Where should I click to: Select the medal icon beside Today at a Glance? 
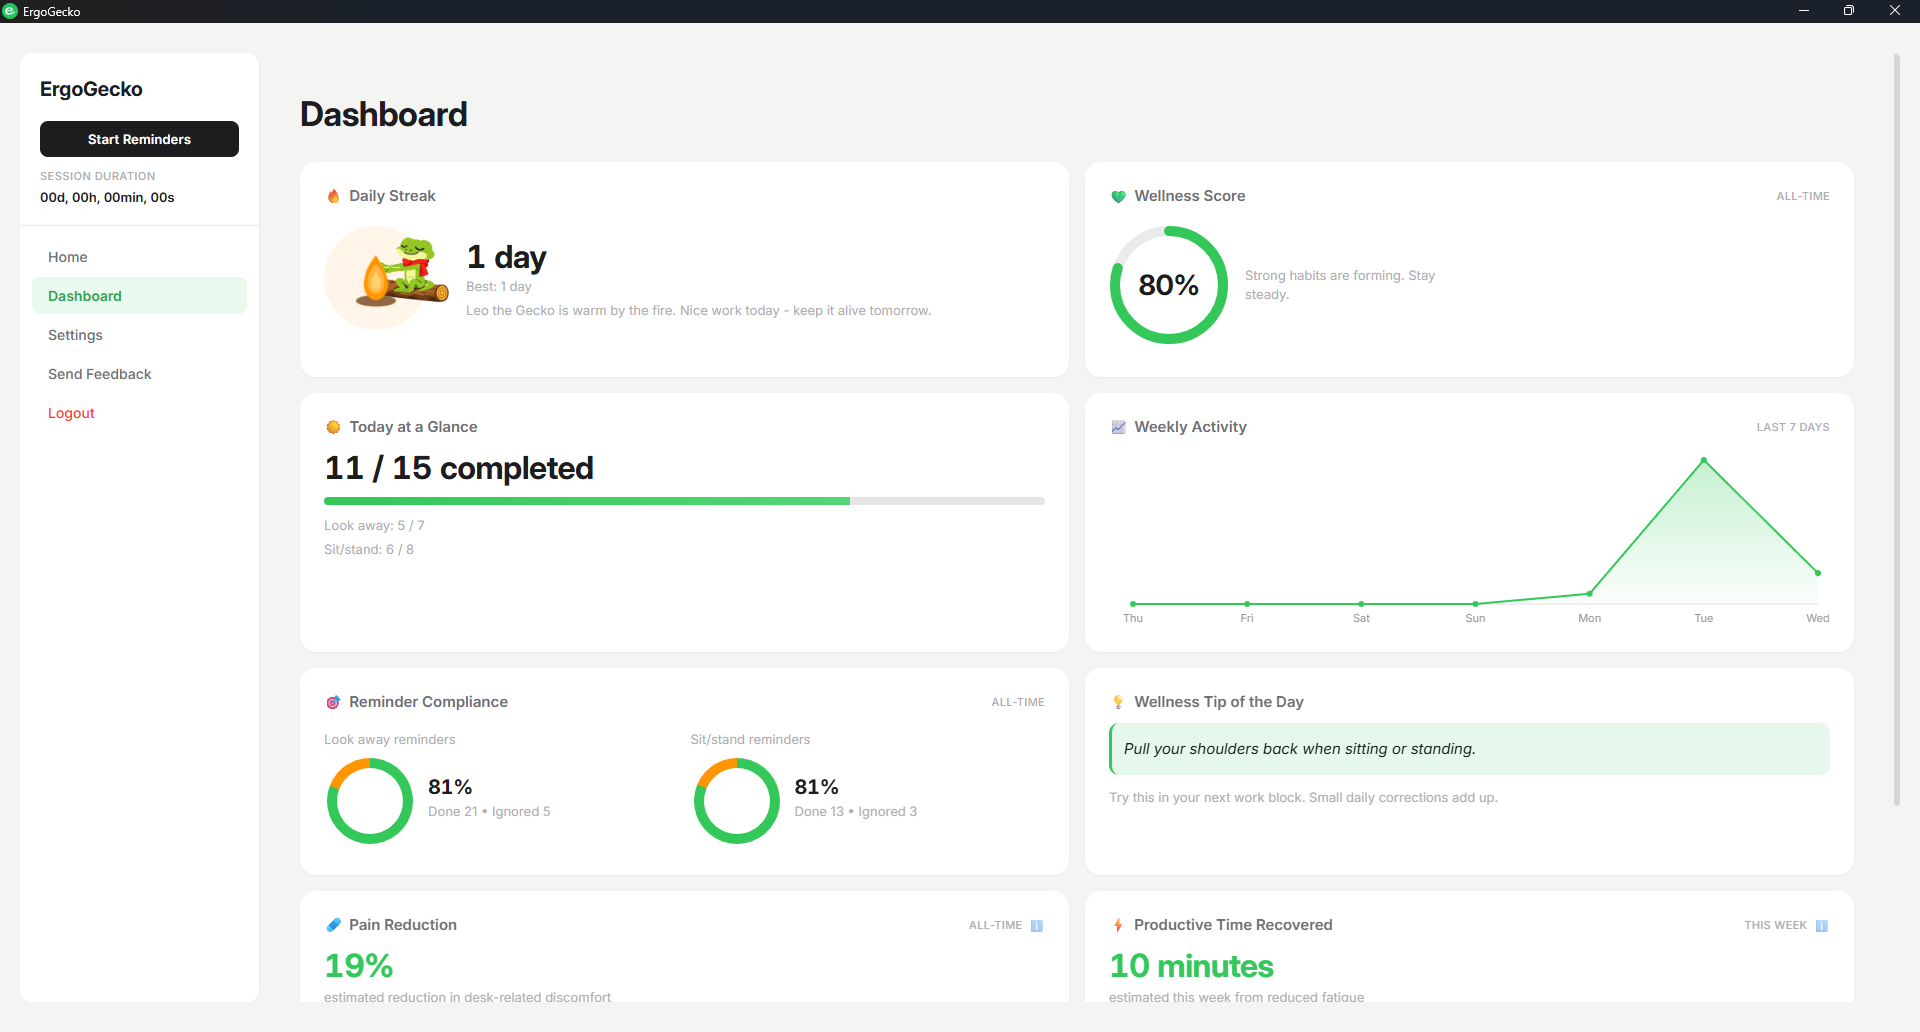pos(333,426)
